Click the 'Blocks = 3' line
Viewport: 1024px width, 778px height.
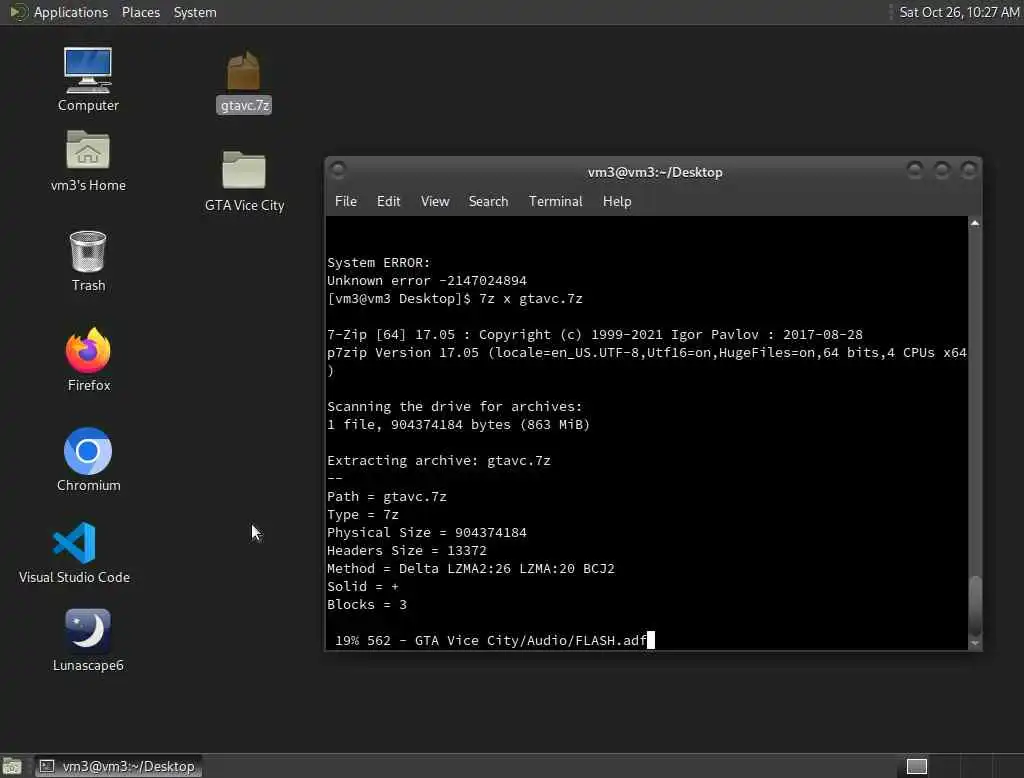click(x=366, y=604)
